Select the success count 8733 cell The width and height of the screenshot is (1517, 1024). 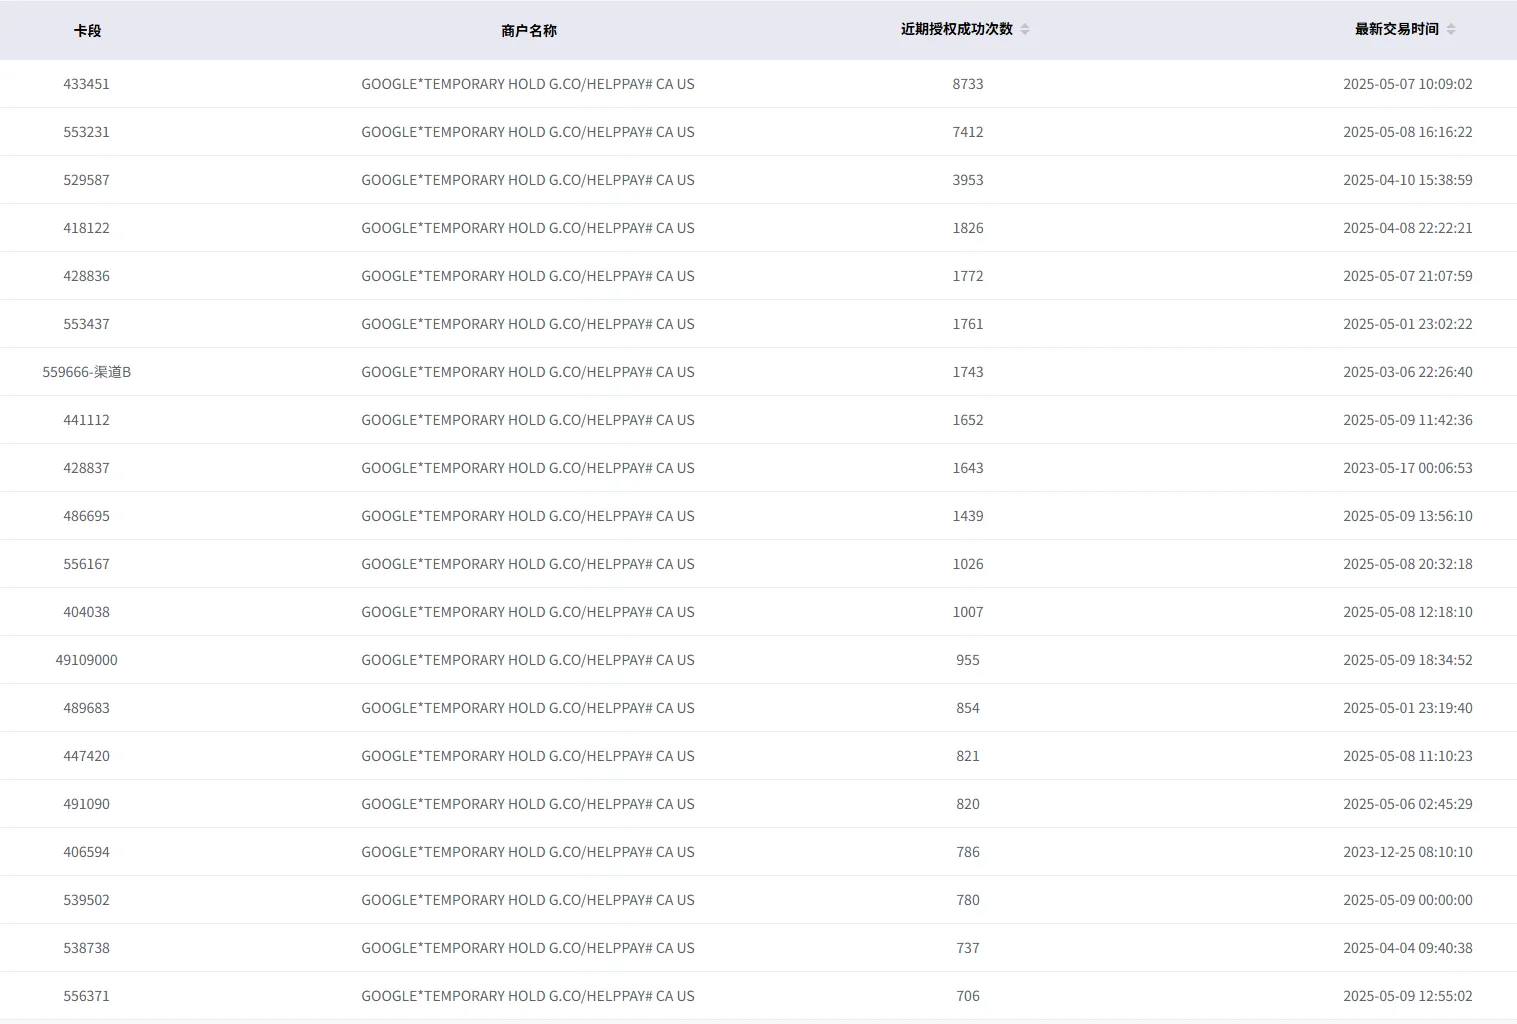pyautogui.click(x=967, y=84)
